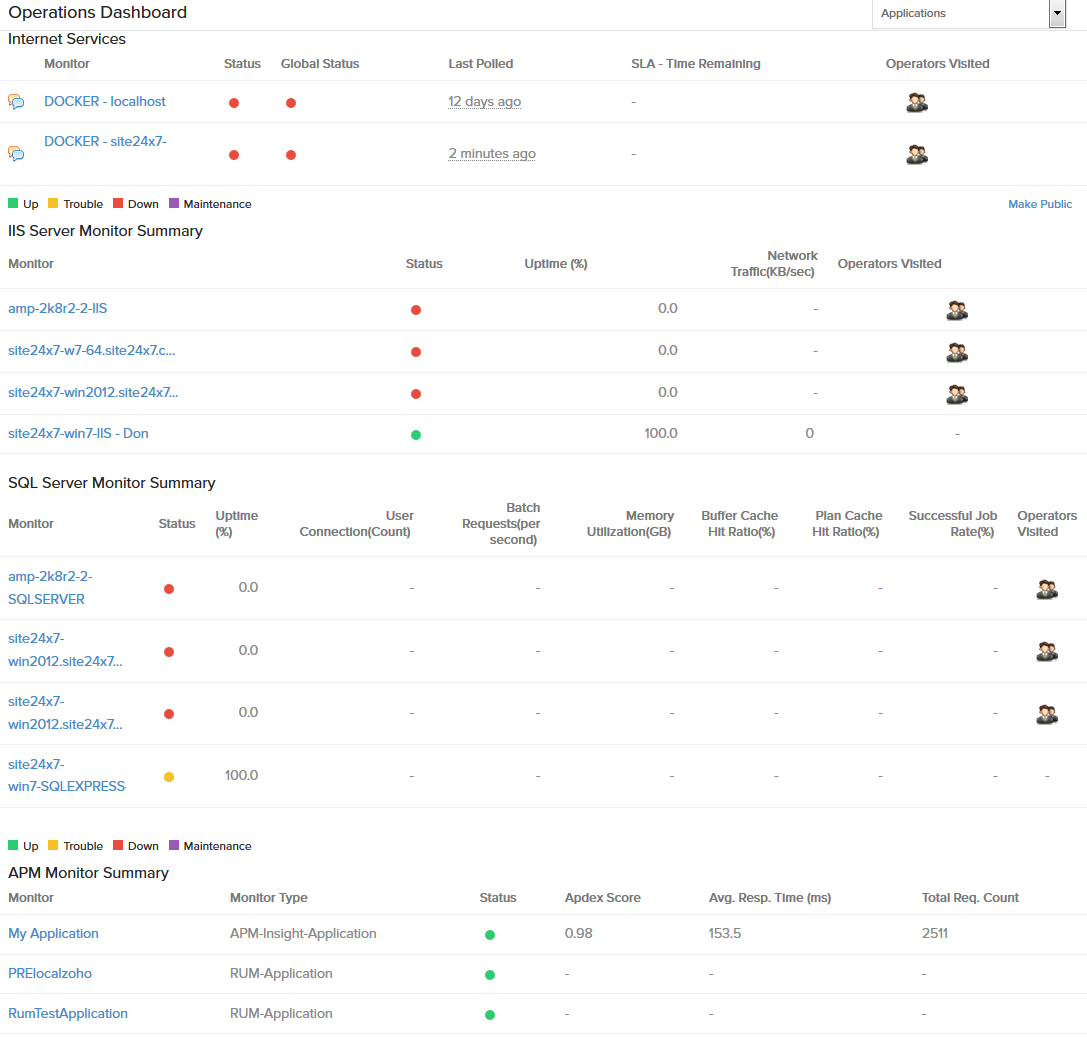Open the Applications dropdown arrow

pyautogui.click(x=1057, y=14)
